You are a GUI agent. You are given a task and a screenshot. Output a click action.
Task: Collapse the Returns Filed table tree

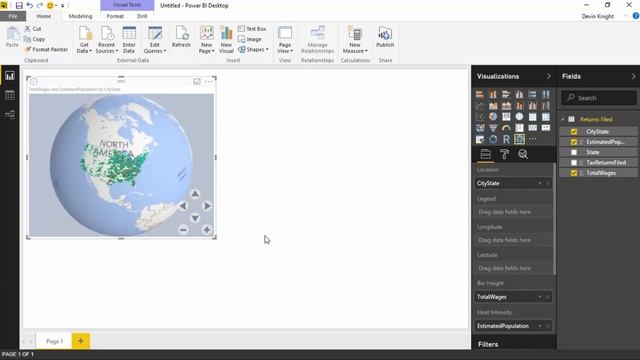[563, 120]
